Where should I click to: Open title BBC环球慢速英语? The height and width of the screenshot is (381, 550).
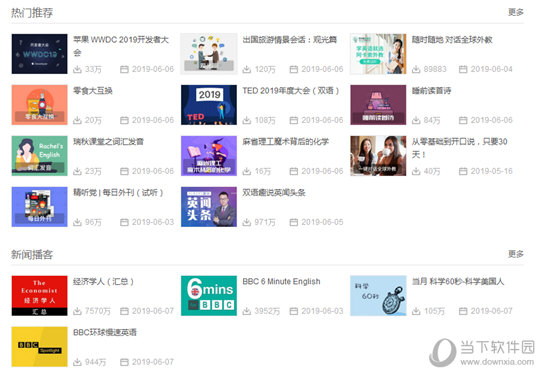tap(105, 332)
